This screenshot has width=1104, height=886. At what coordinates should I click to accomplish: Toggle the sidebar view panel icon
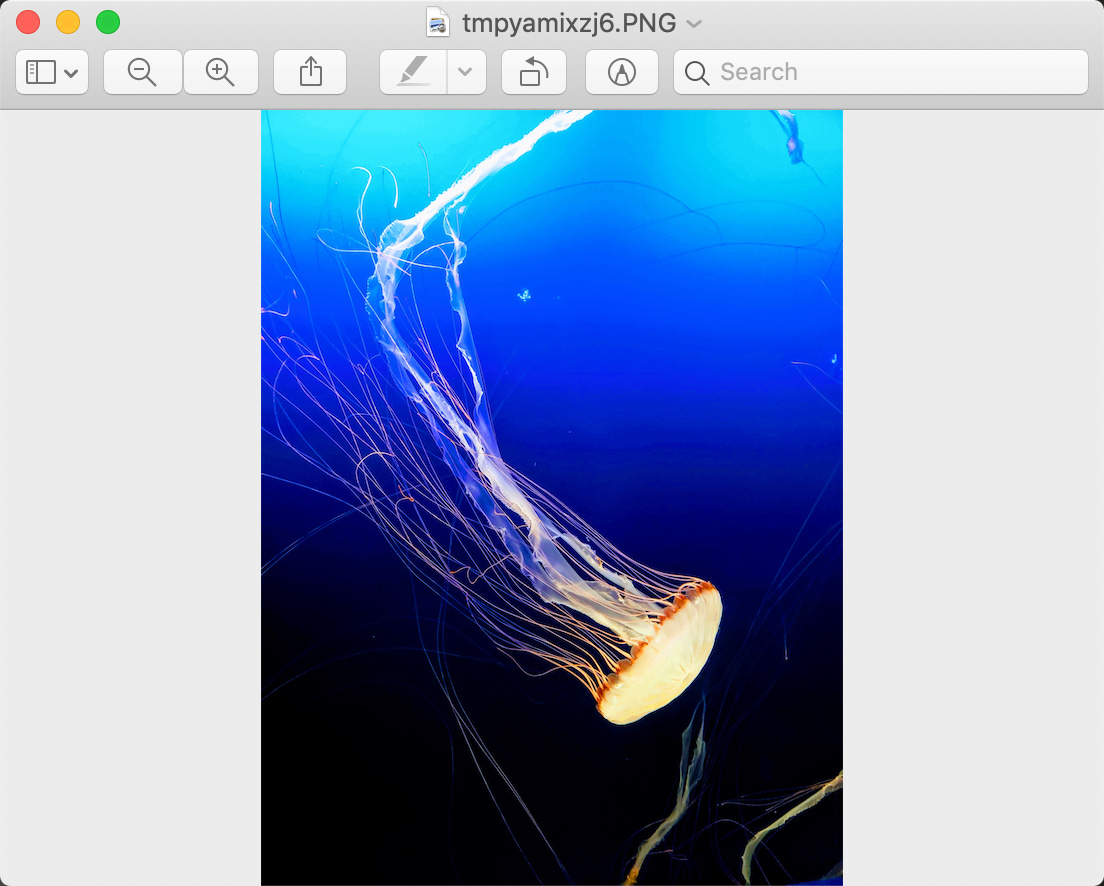pyautogui.click(x=41, y=72)
